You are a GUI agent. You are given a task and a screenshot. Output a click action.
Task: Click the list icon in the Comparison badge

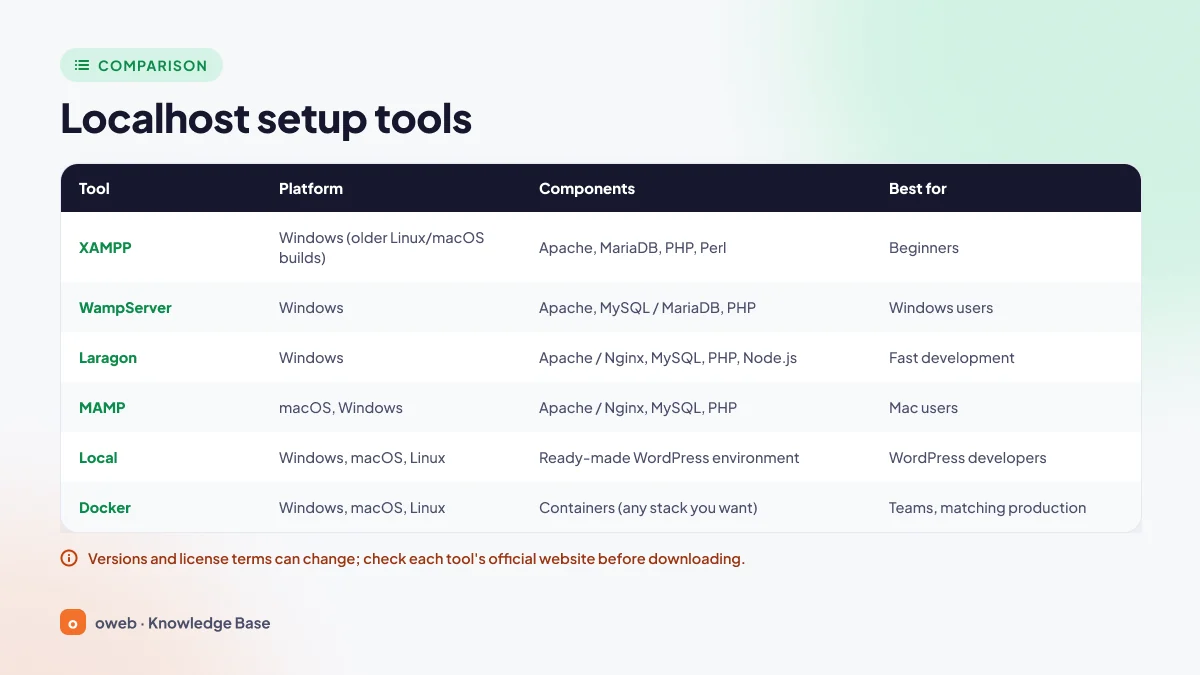[x=82, y=65]
